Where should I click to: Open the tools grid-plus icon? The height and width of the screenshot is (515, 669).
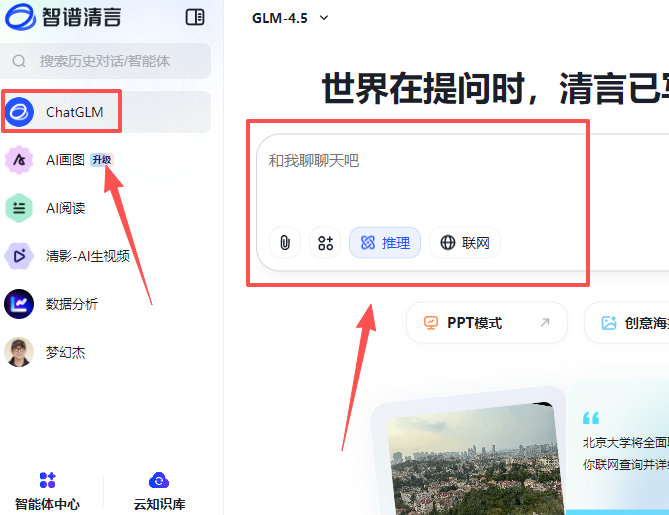point(325,243)
